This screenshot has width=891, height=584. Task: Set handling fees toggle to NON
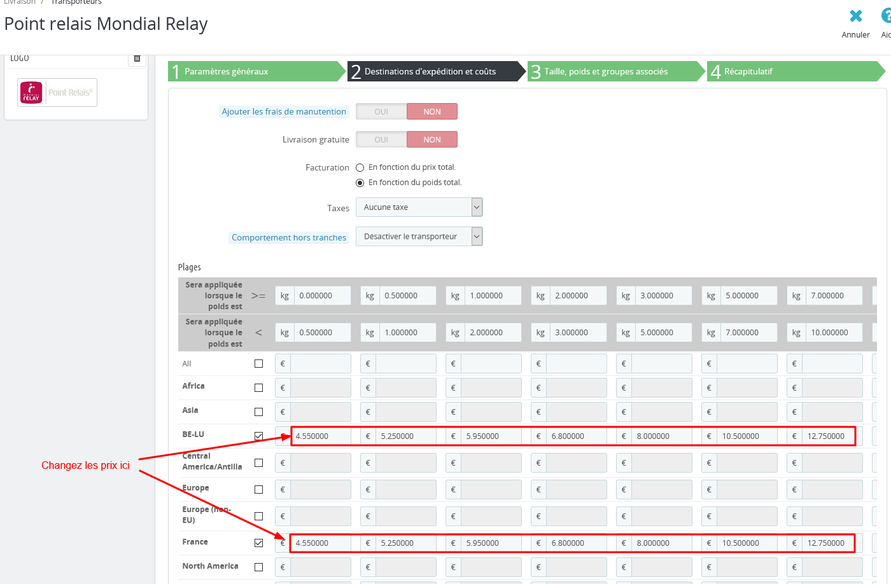coord(432,112)
